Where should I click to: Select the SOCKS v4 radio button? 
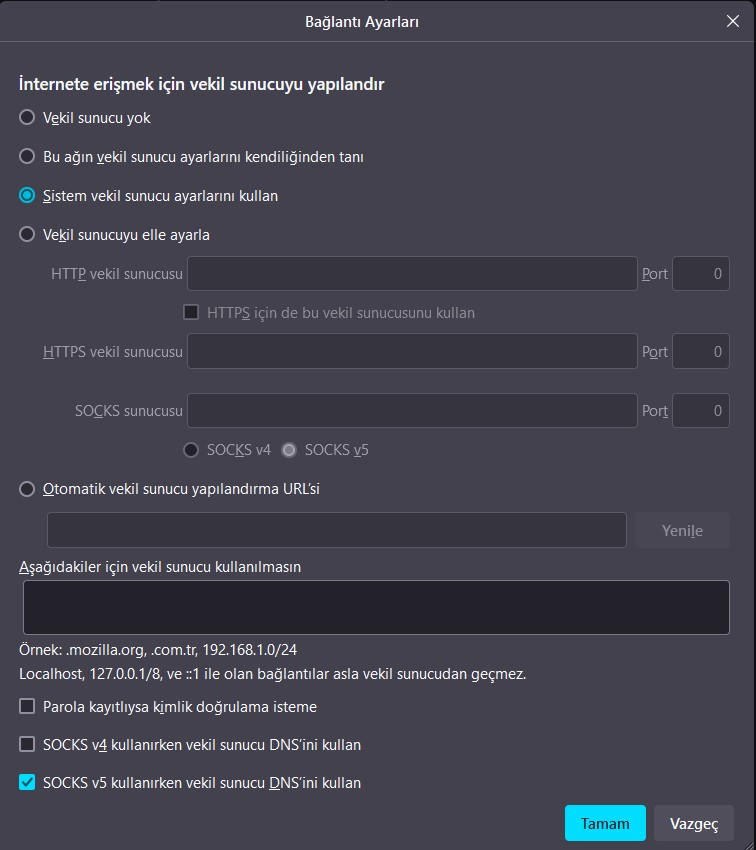click(191, 450)
